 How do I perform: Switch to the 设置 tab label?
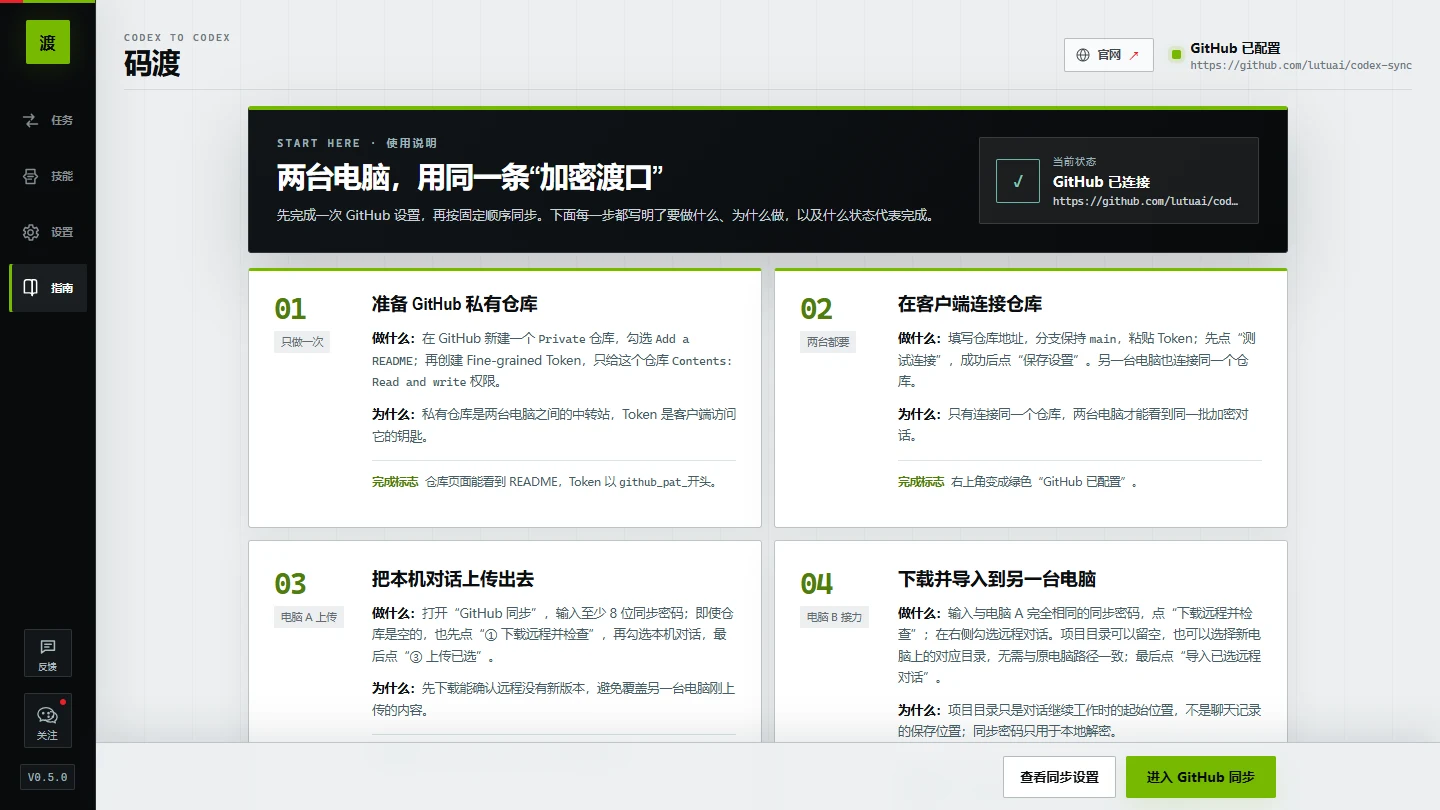pos(62,232)
